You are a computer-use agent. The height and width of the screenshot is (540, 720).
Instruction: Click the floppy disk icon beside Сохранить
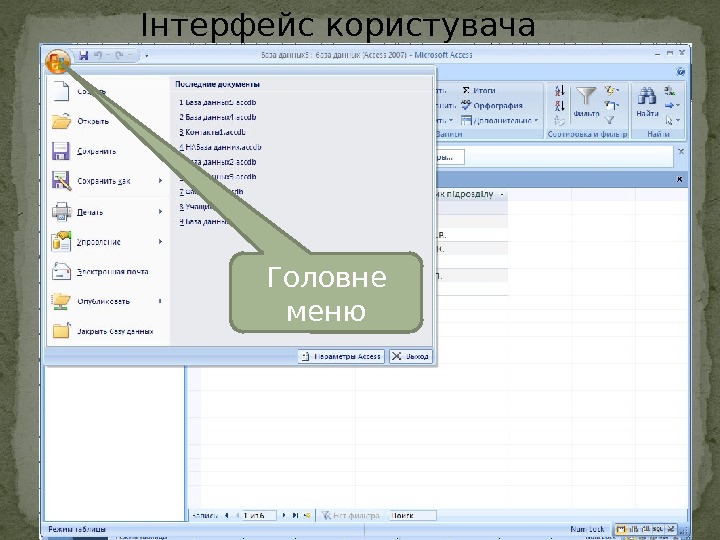click(x=61, y=151)
